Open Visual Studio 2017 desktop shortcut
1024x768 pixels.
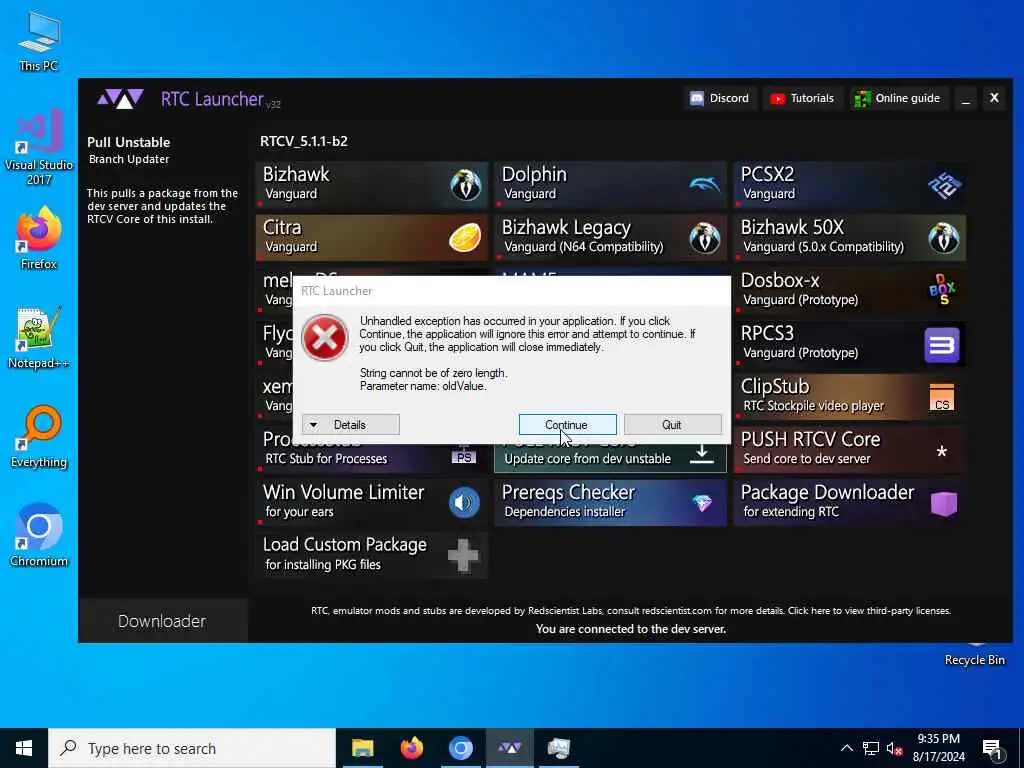click(39, 148)
